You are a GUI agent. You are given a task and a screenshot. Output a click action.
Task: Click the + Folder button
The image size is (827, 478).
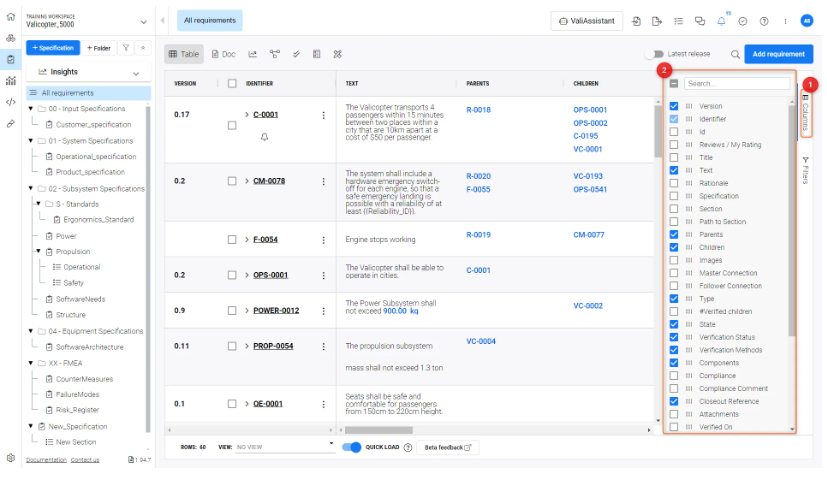click(x=99, y=48)
